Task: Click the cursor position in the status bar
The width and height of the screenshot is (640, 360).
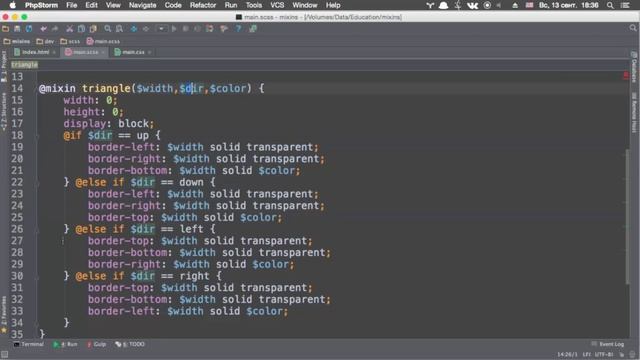Action: click(x=568, y=354)
